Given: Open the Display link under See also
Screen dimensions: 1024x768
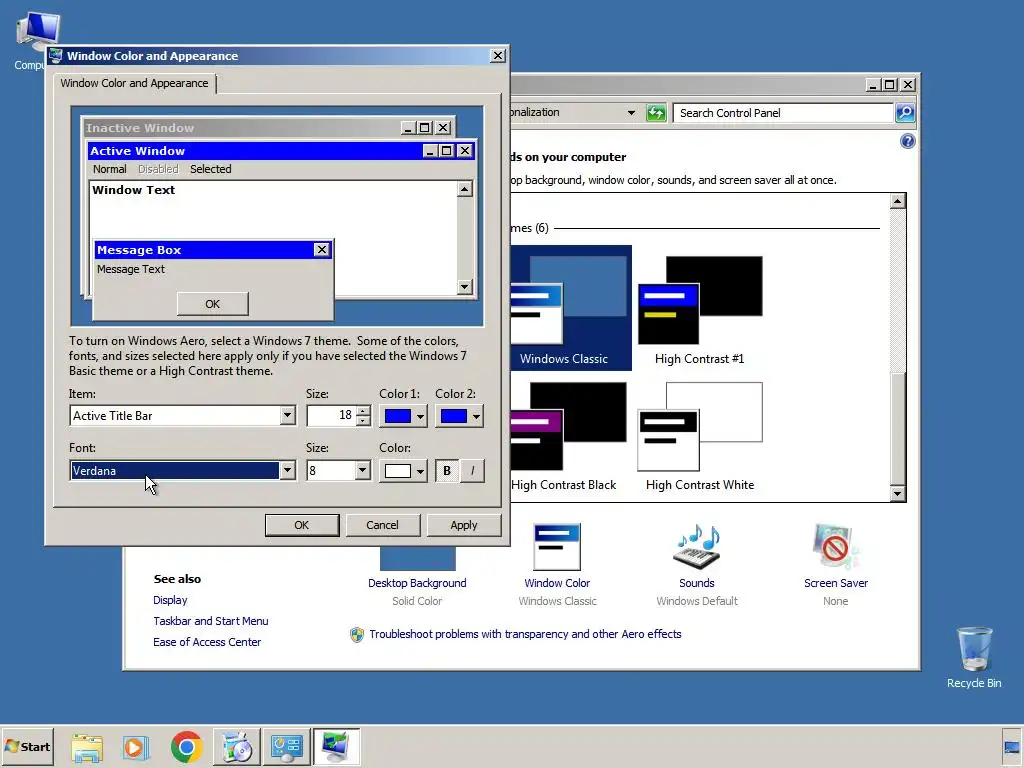Looking at the screenshot, I should (170, 600).
